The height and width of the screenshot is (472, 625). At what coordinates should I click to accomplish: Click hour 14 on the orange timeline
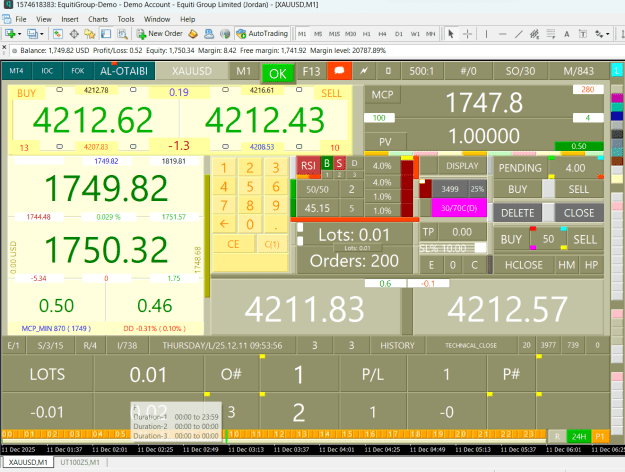click(x=324, y=434)
